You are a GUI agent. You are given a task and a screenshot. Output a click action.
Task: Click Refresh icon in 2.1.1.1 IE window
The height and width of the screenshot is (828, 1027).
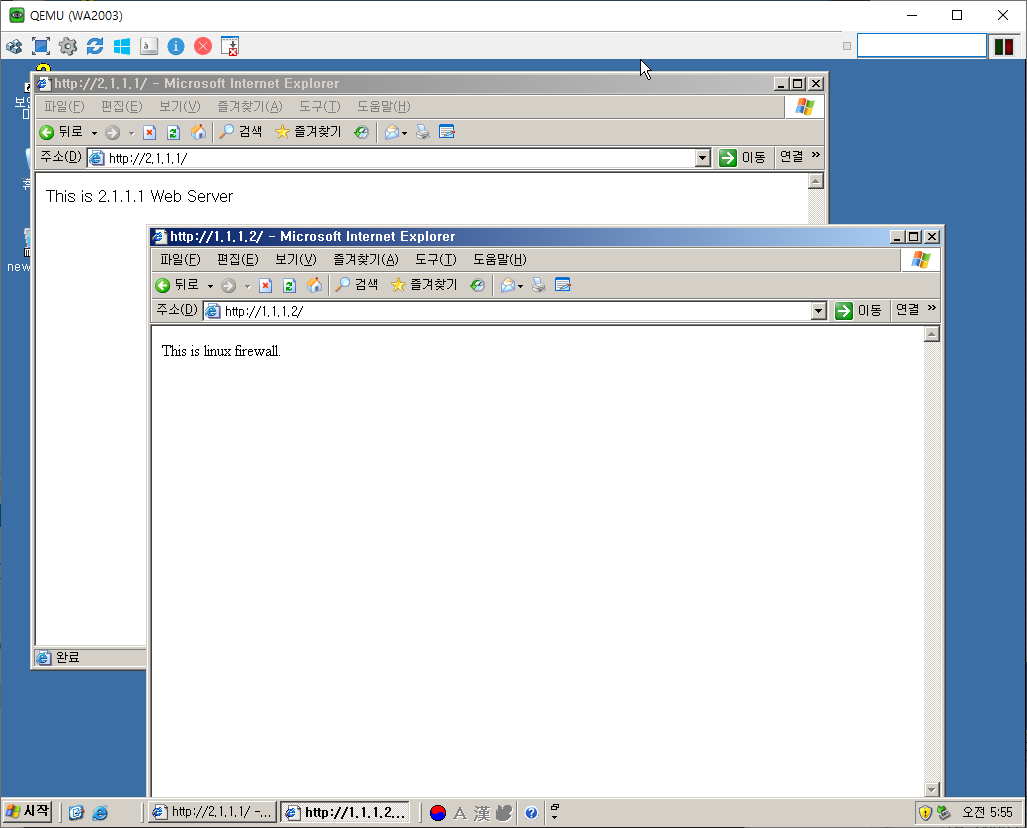pos(174,132)
